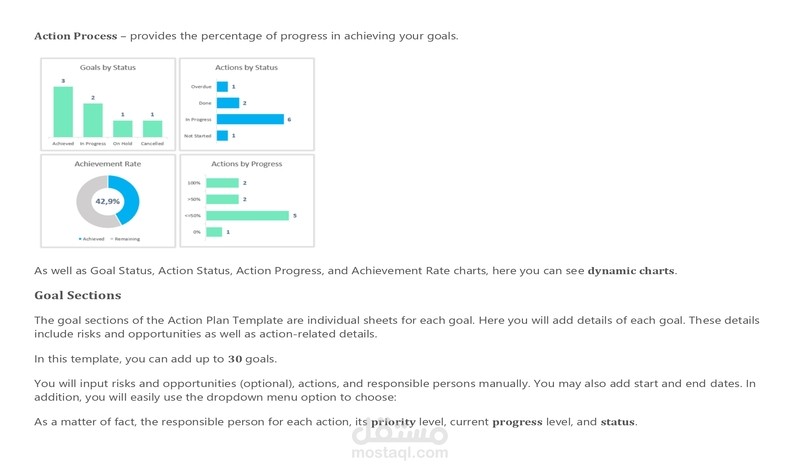Click the In Progress bar in Goals by Status
Screen dimensions: 800x470
click(x=93, y=120)
